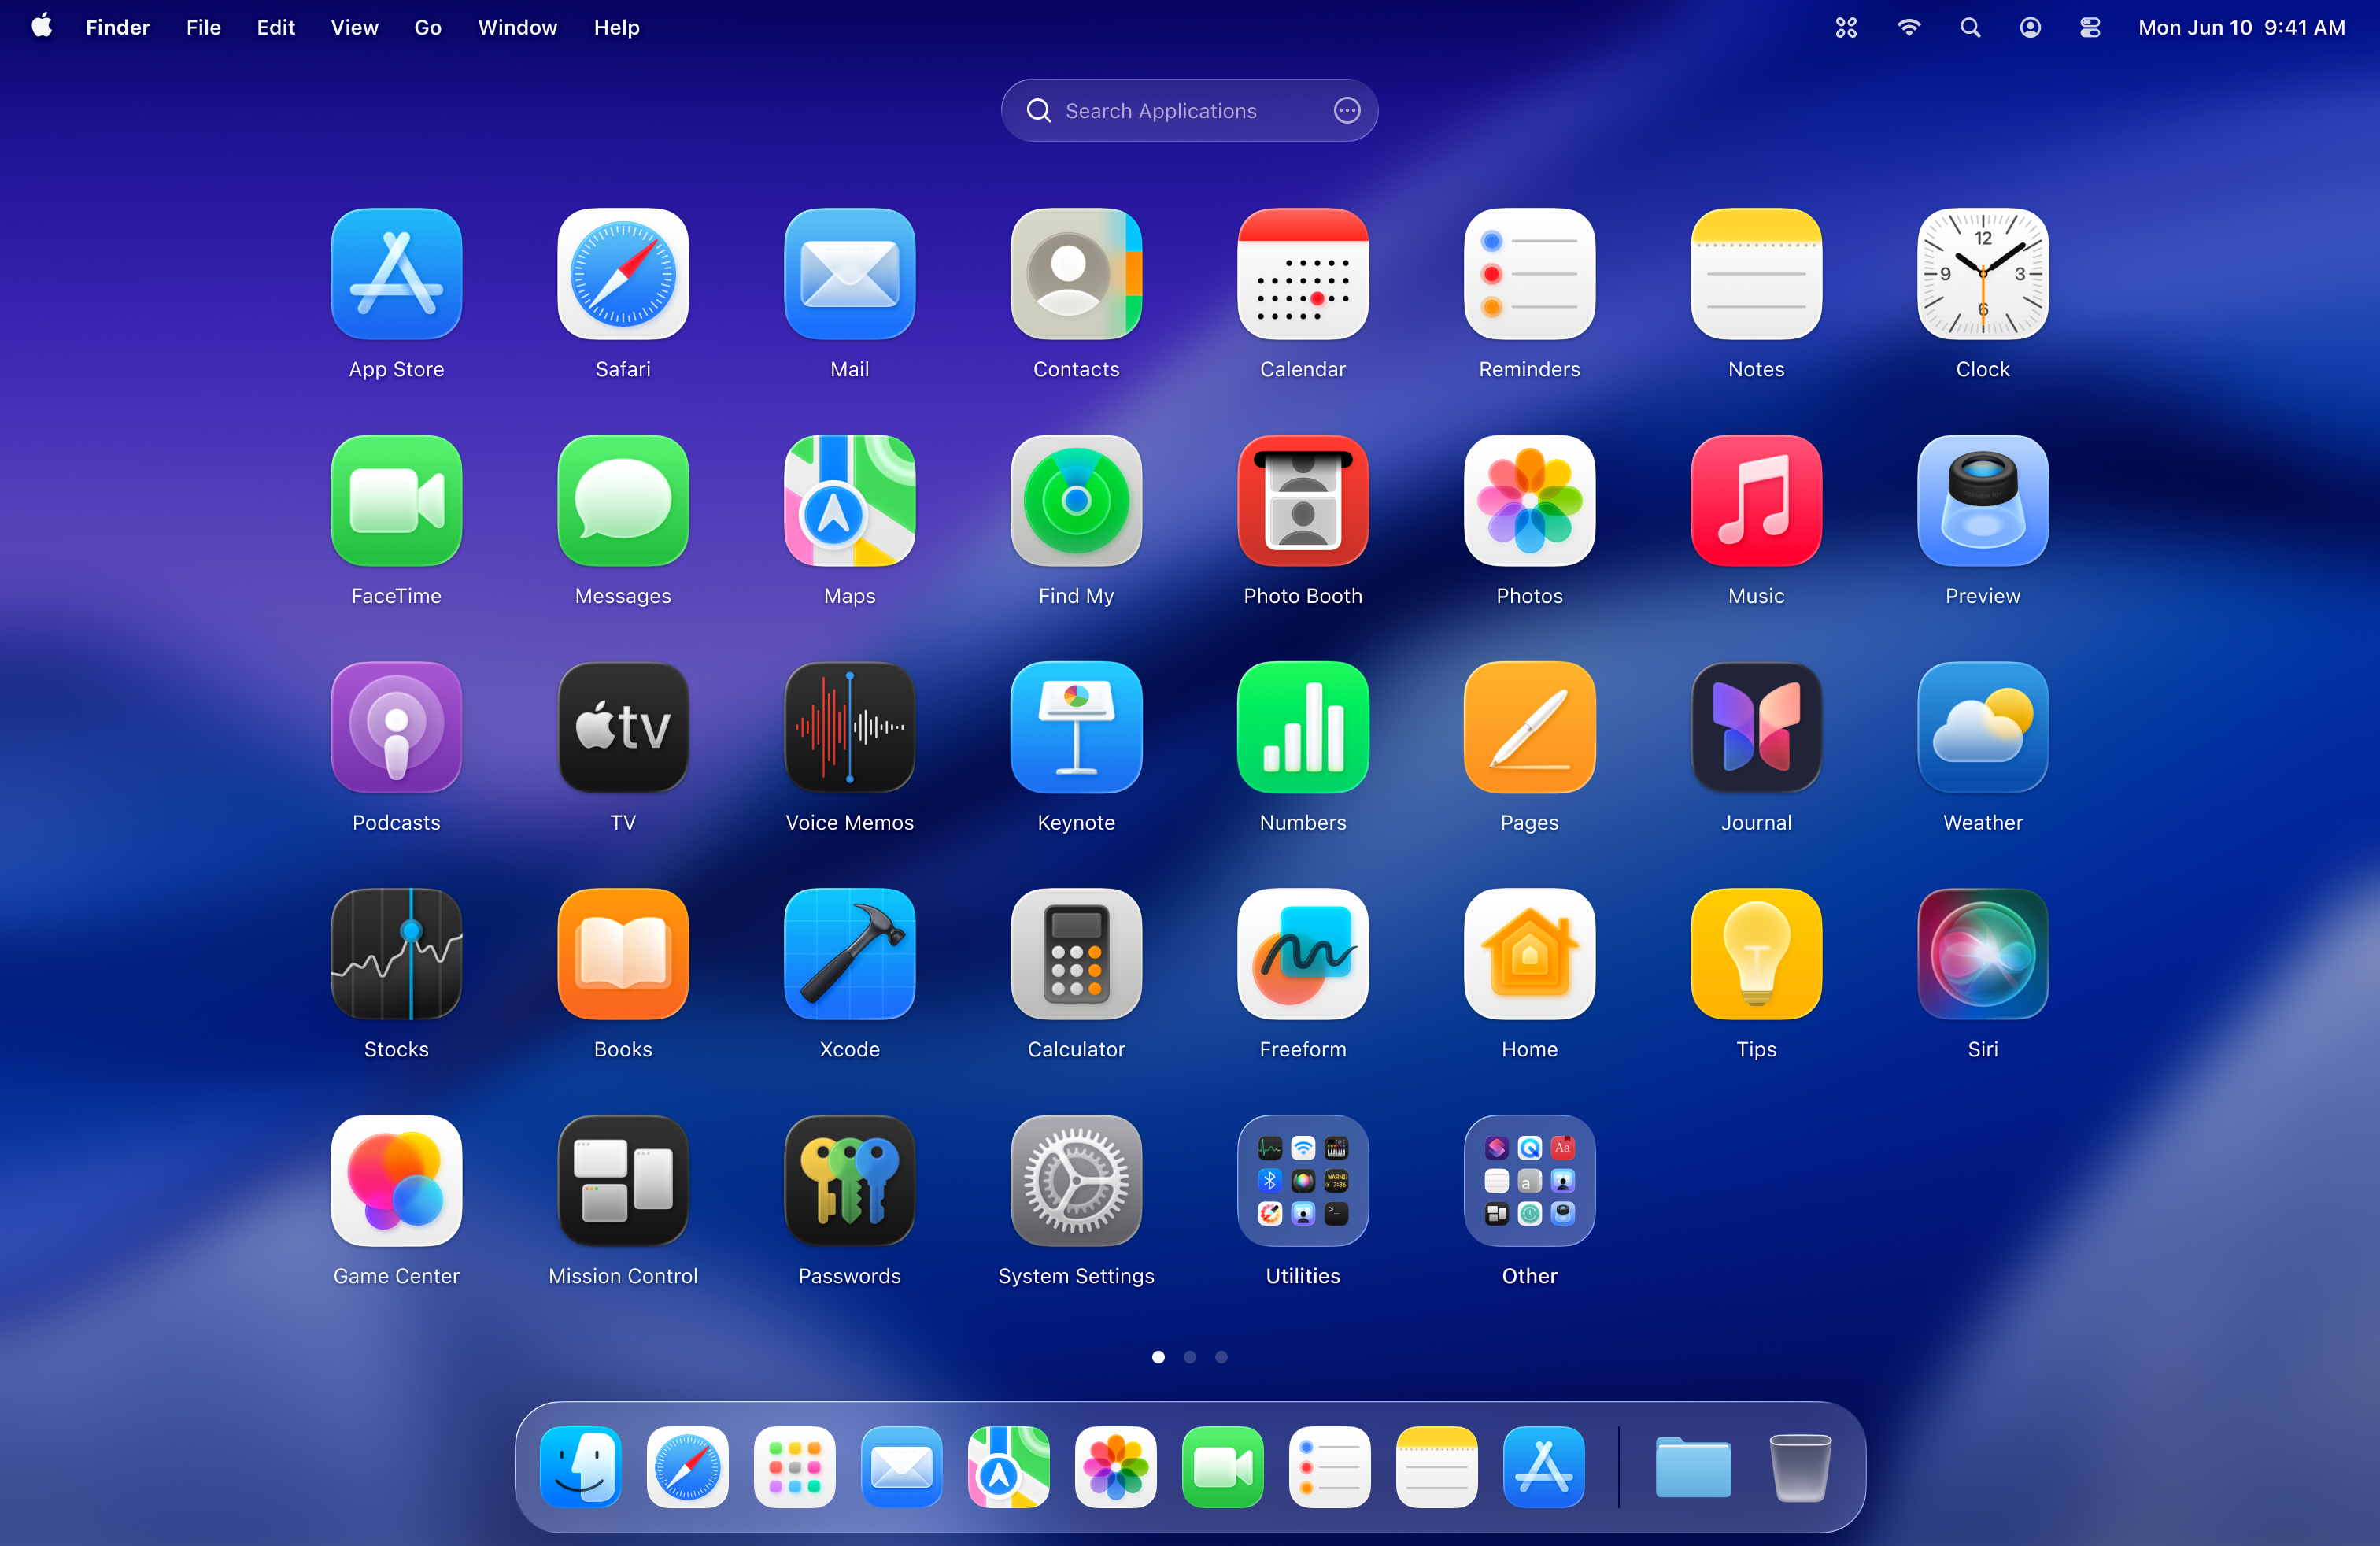Viewport: 2380px width, 1546px height.
Task: Open Spotlight search in menu bar
Action: 1969,27
